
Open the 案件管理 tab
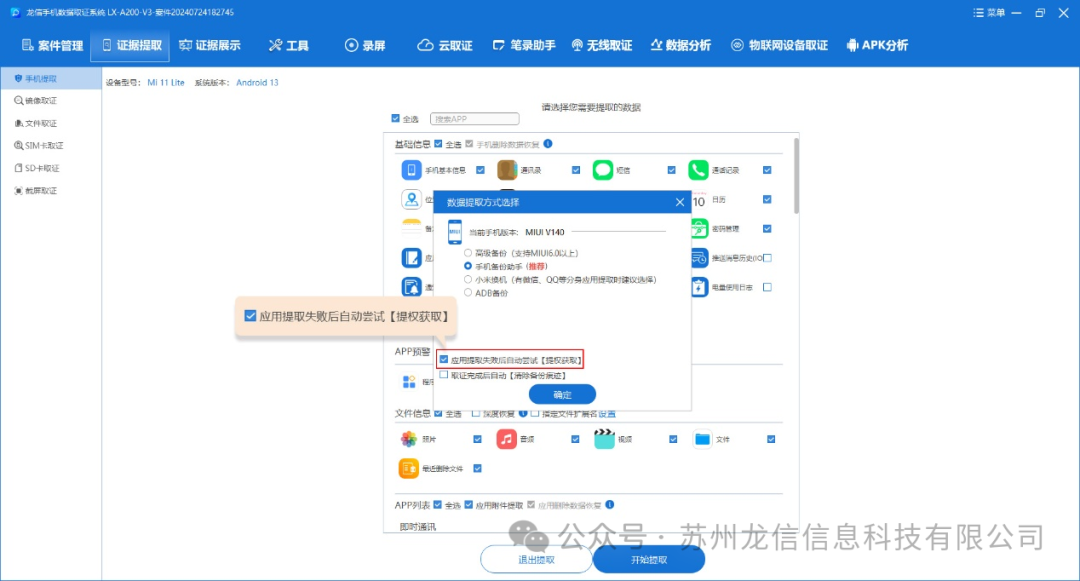click(x=52, y=45)
